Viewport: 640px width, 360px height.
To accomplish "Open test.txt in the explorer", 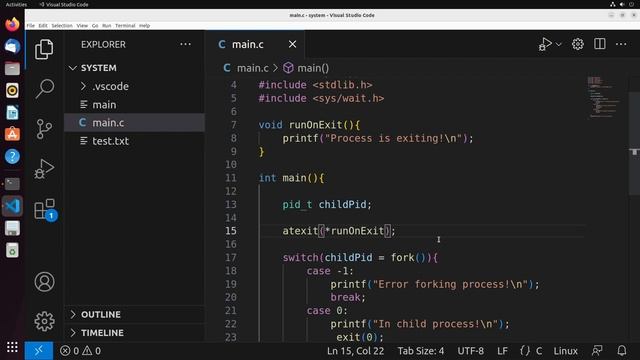I will 135,141.
